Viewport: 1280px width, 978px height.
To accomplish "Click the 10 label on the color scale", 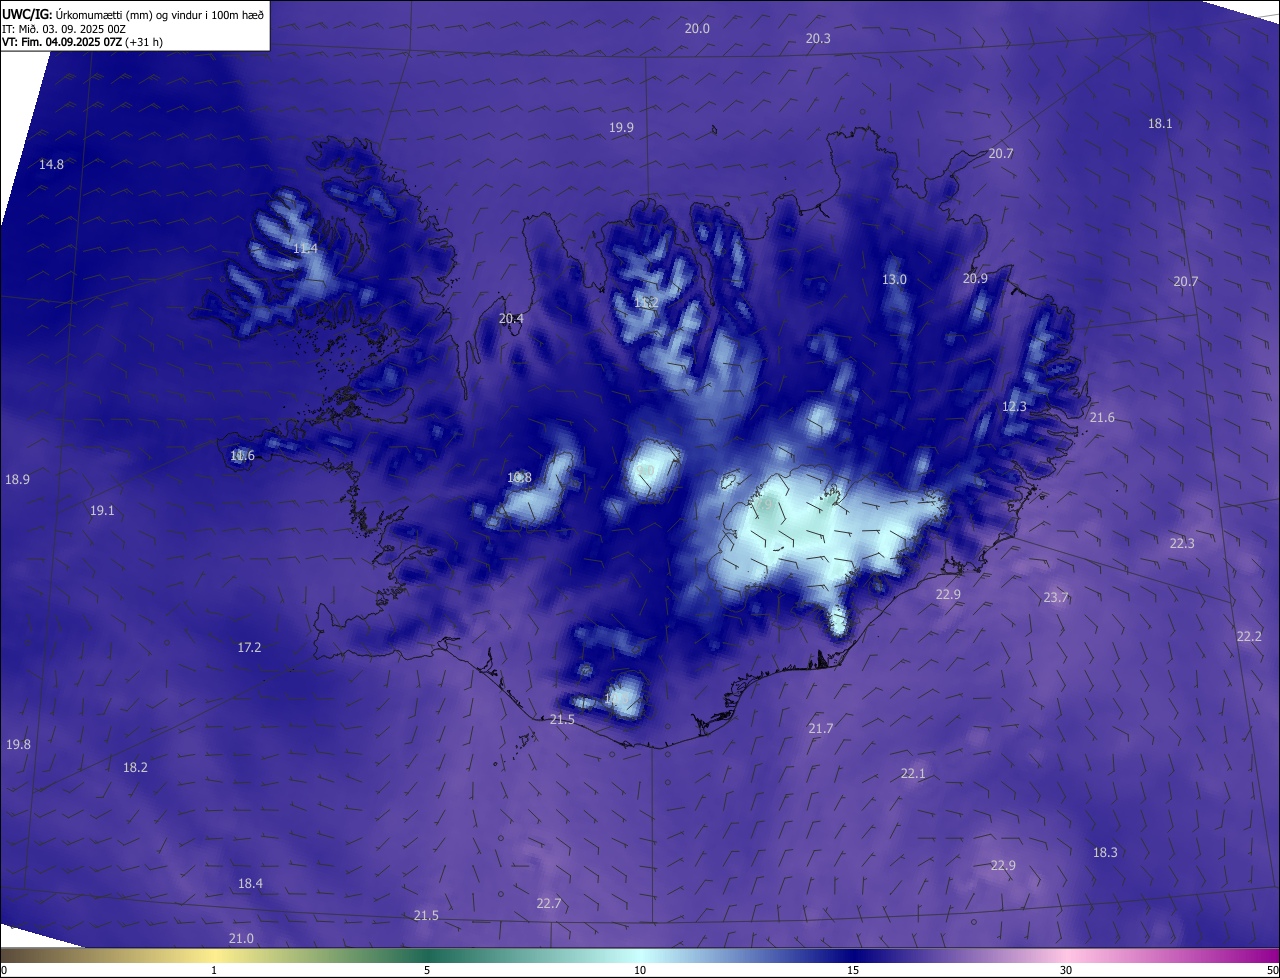I will coord(640,970).
